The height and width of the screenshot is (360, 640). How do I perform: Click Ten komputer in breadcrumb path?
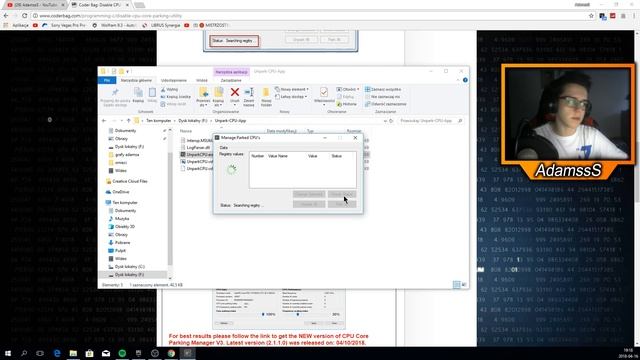coord(159,121)
